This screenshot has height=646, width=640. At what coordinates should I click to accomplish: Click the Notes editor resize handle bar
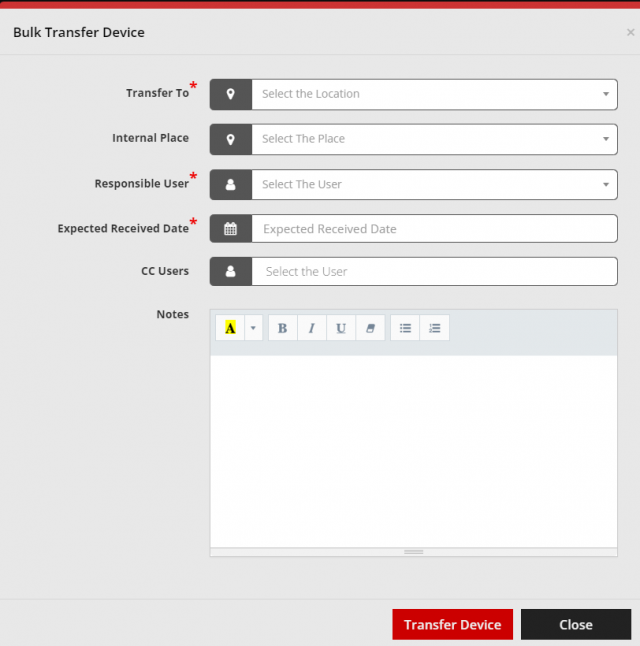point(414,552)
